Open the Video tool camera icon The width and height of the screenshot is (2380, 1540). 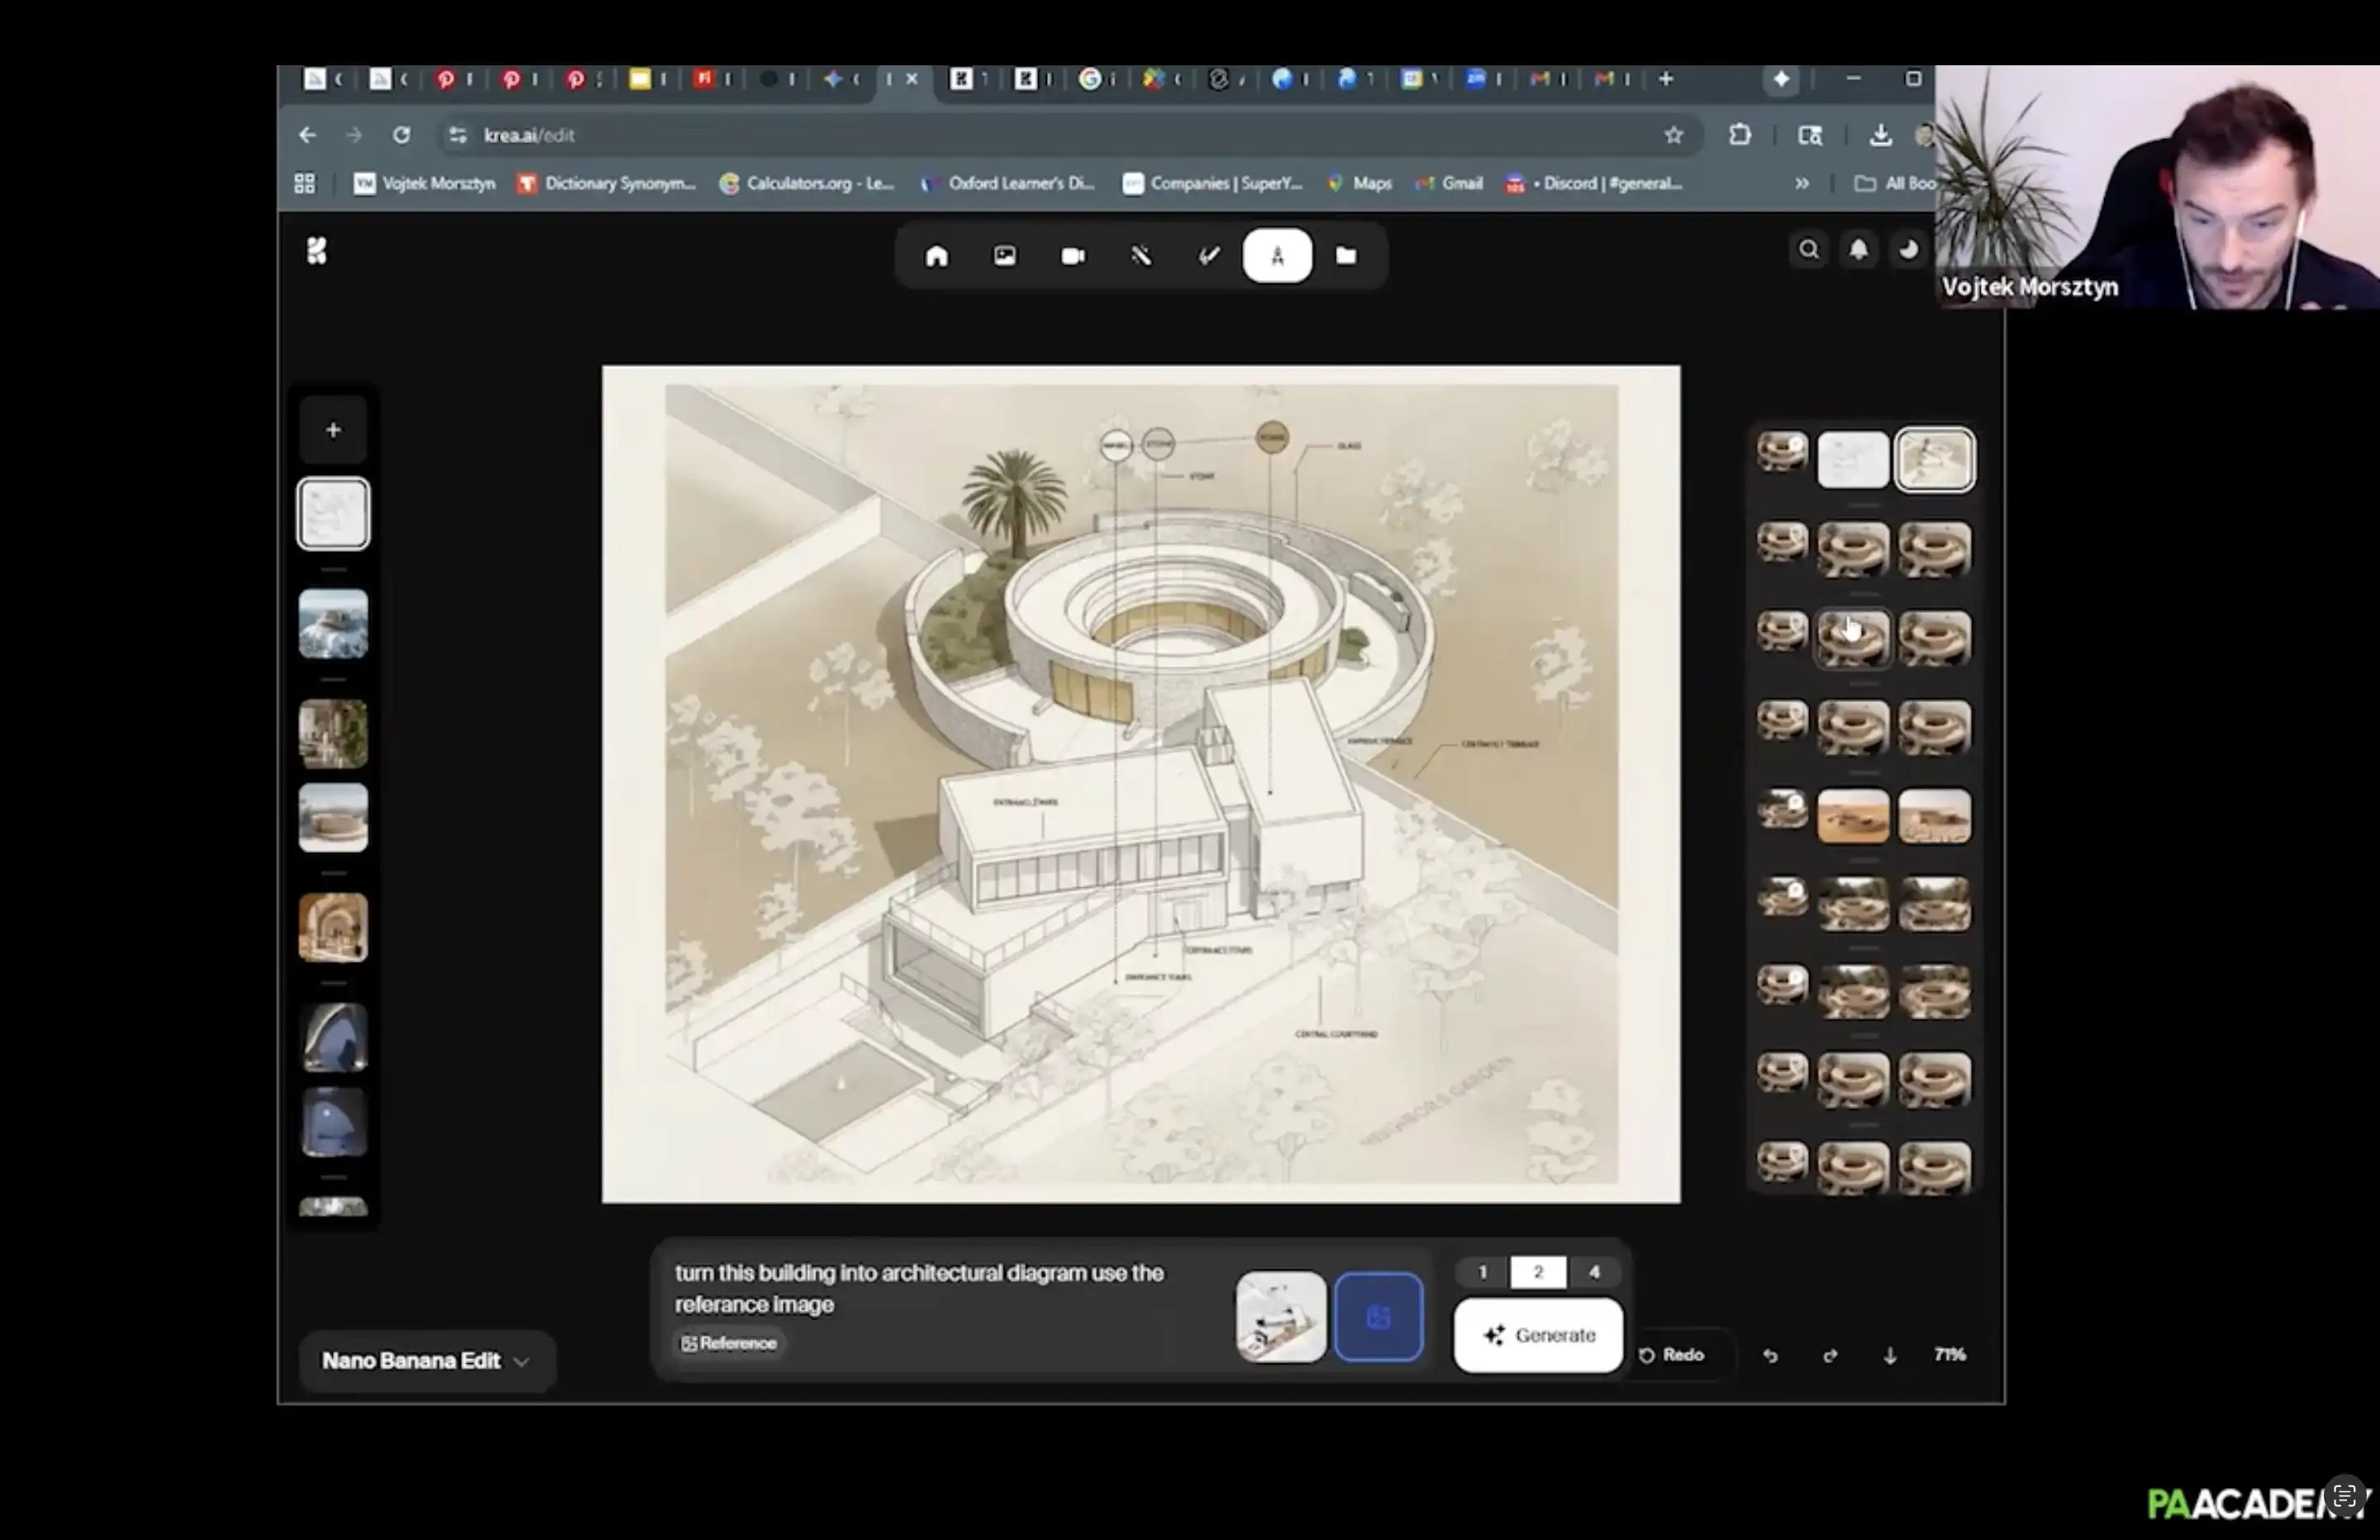pos(1072,256)
